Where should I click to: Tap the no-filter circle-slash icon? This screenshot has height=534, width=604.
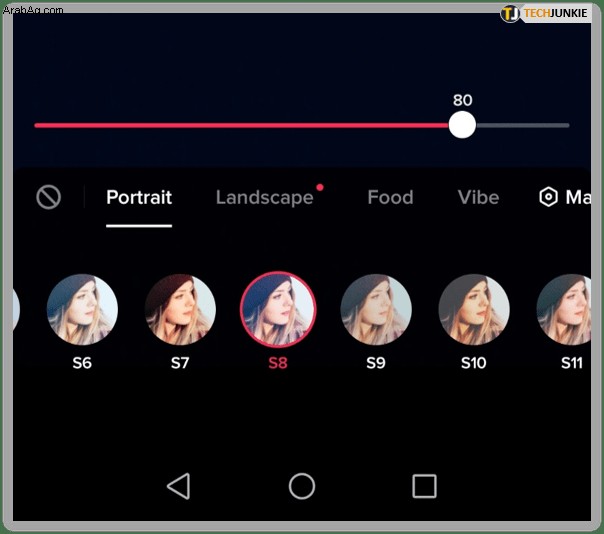[49, 197]
